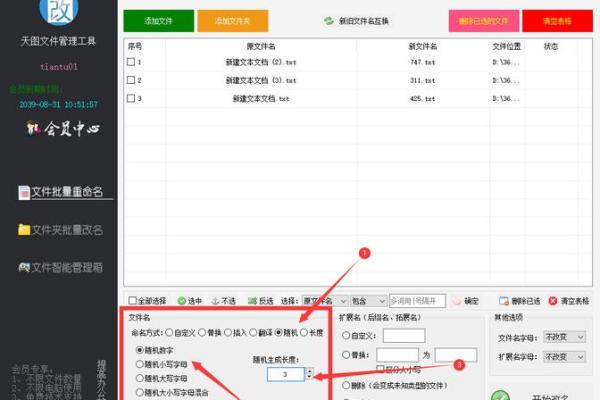This screenshot has width=600, height=400.
Task: Choose the 随机大写字母 option
Action: tap(140, 378)
